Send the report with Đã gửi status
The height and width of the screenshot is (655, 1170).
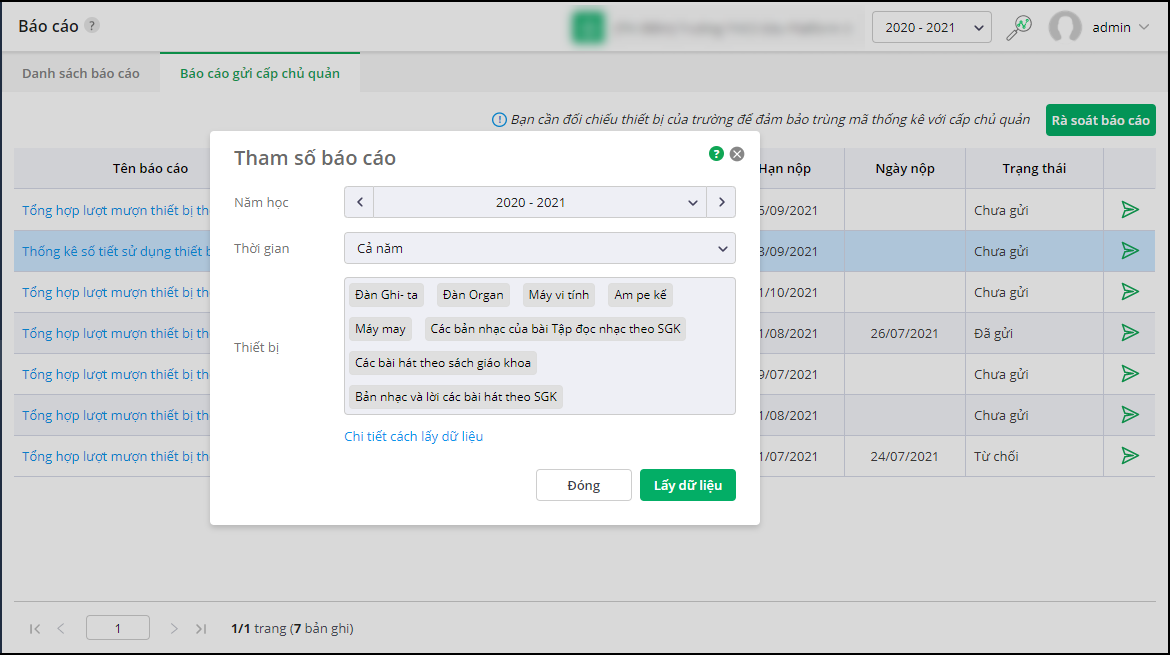[x=1130, y=333]
